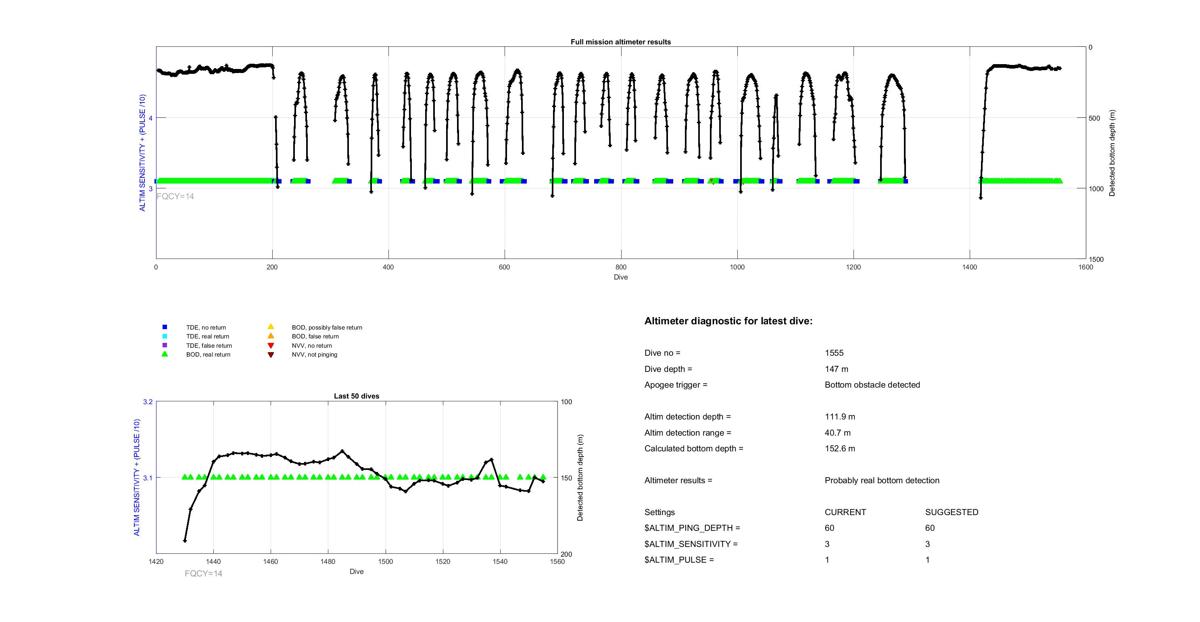This screenshot has height=622, width=1200.
Task: Click the calculated bottom depth value '152.6 m'
Action: [x=840, y=449]
